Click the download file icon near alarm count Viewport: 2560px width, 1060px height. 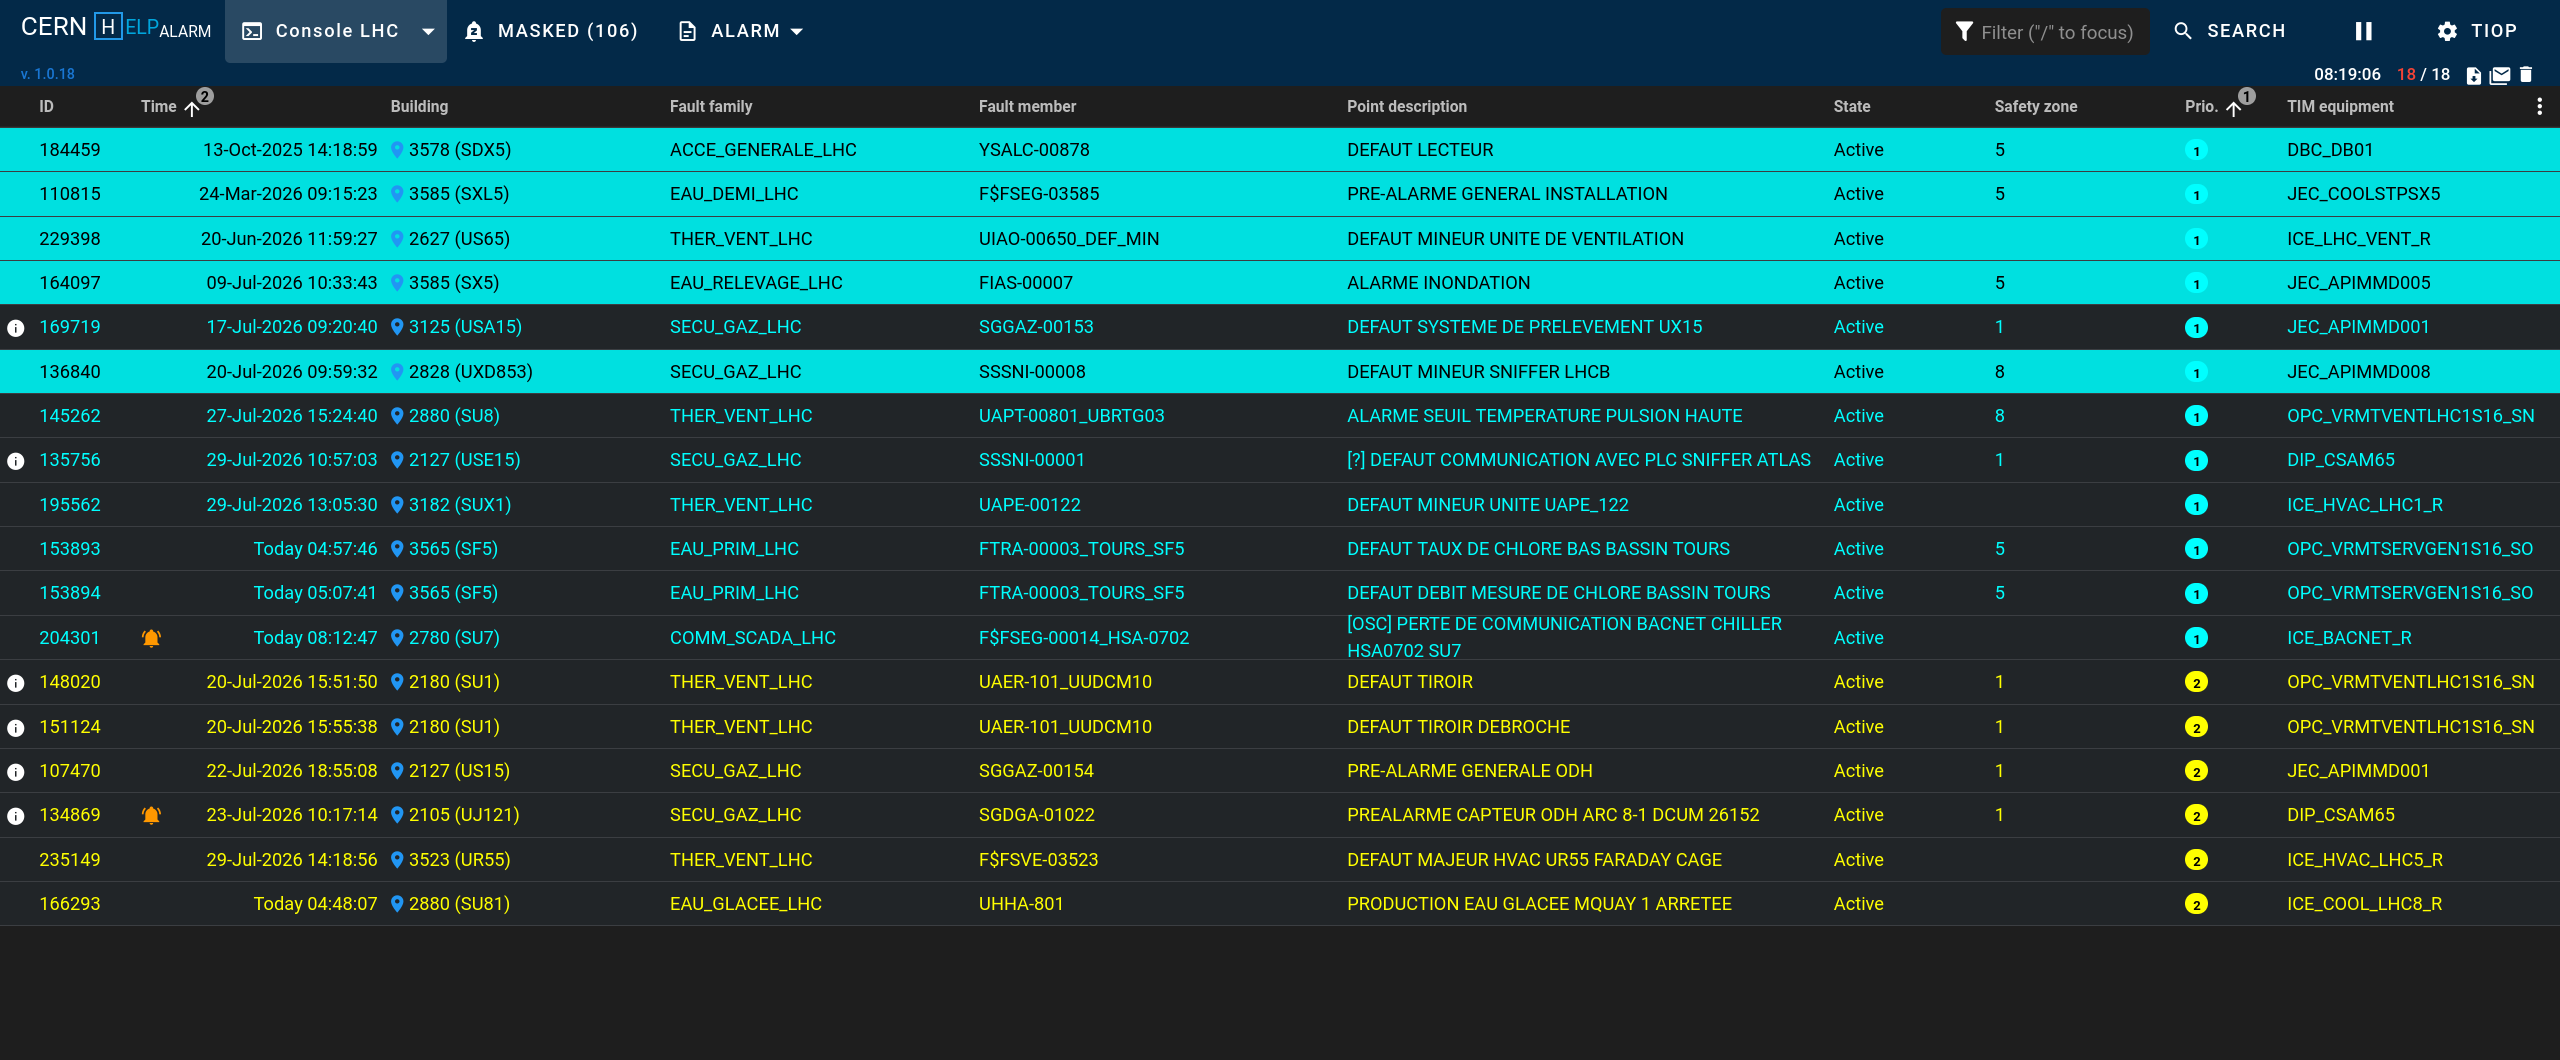point(2474,75)
